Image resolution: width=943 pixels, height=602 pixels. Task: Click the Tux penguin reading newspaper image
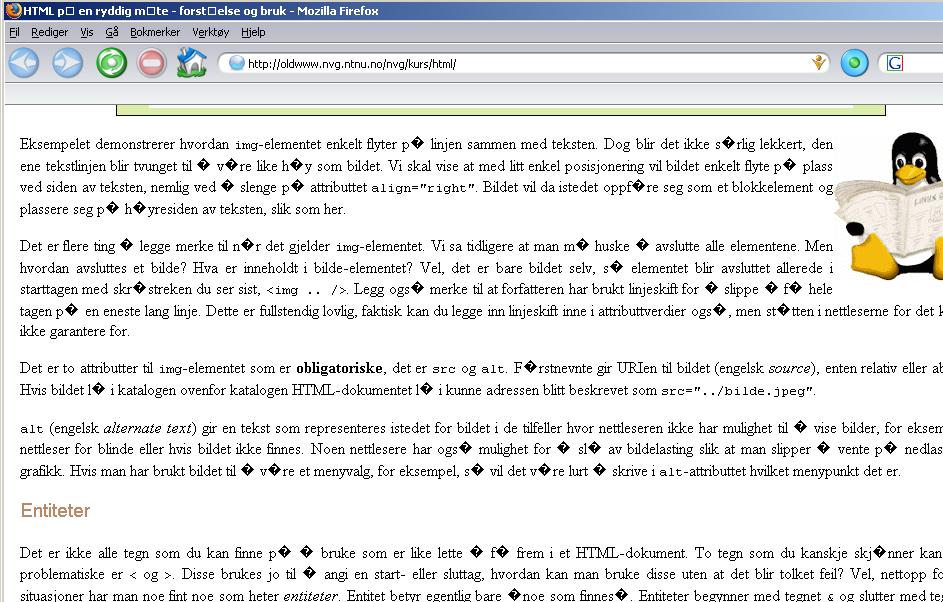[x=890, y=206]
